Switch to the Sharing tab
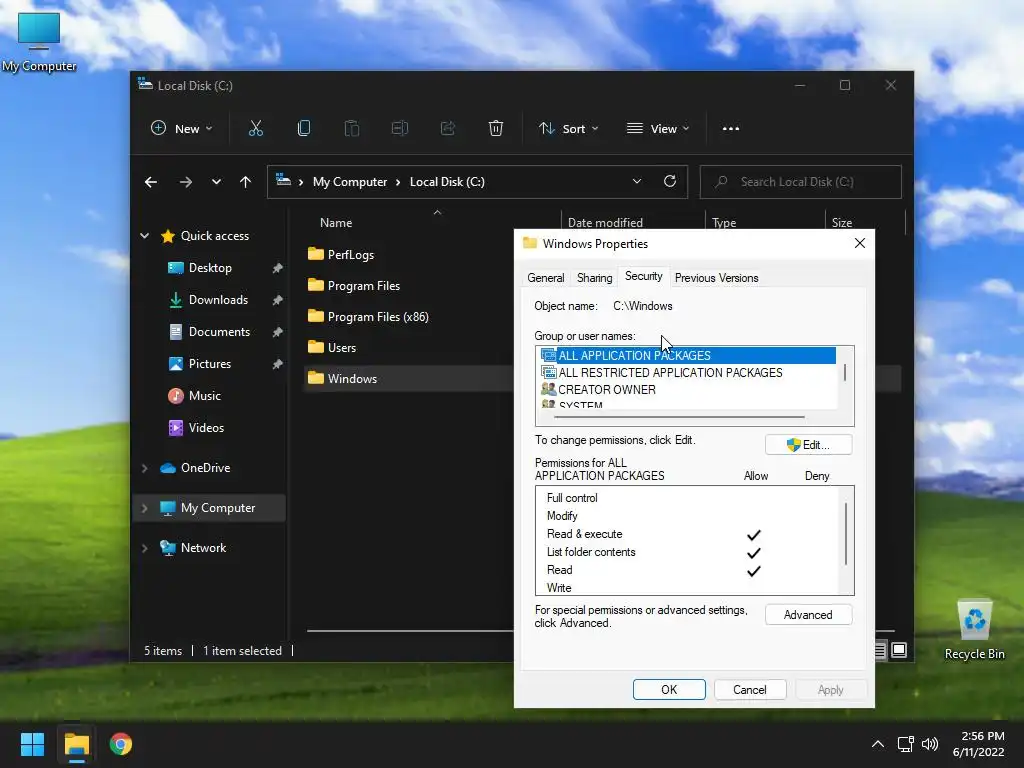Viewport: 1024px width, 768px height. click(x=594, y=278)
